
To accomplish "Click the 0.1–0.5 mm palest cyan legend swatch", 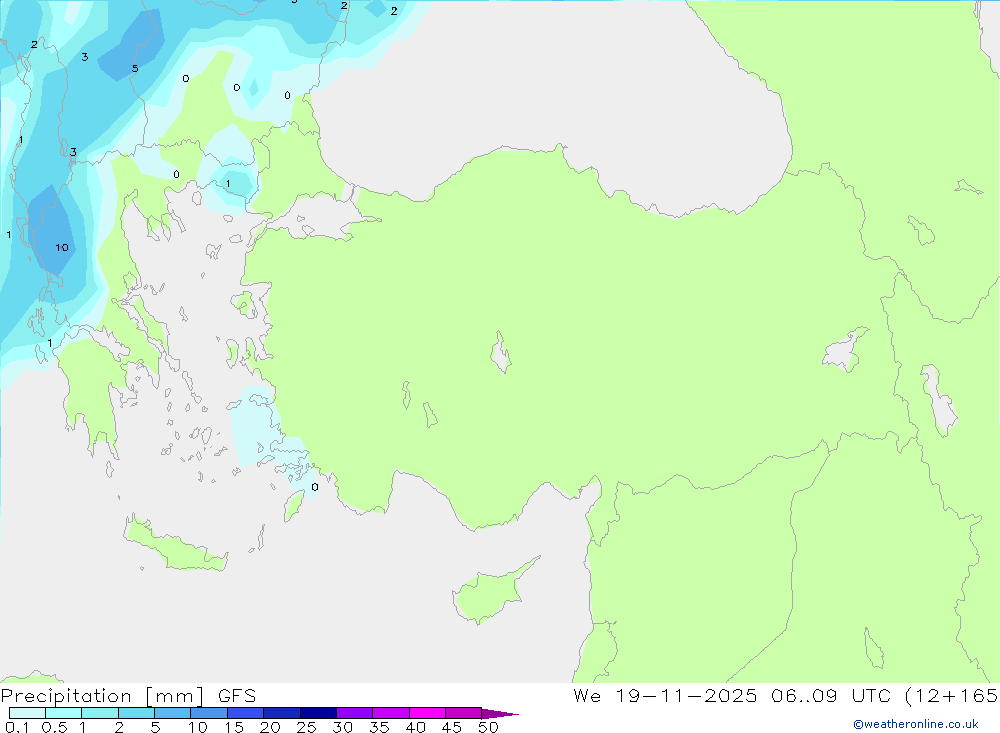I will click(x=27, y=713).
